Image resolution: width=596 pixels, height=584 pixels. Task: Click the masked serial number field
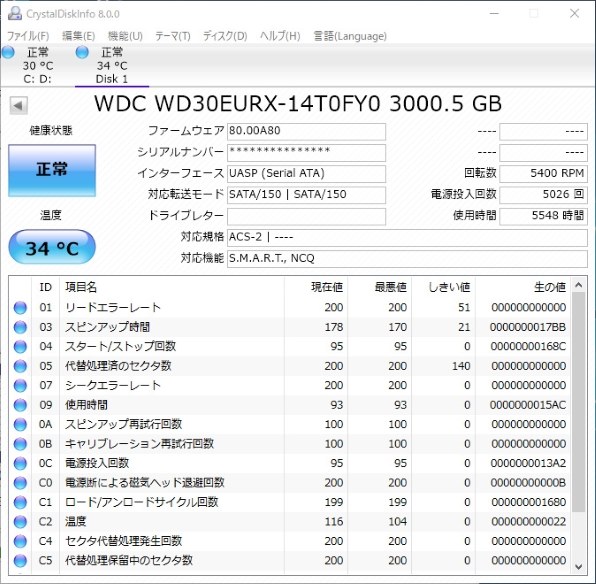[306, 153]
